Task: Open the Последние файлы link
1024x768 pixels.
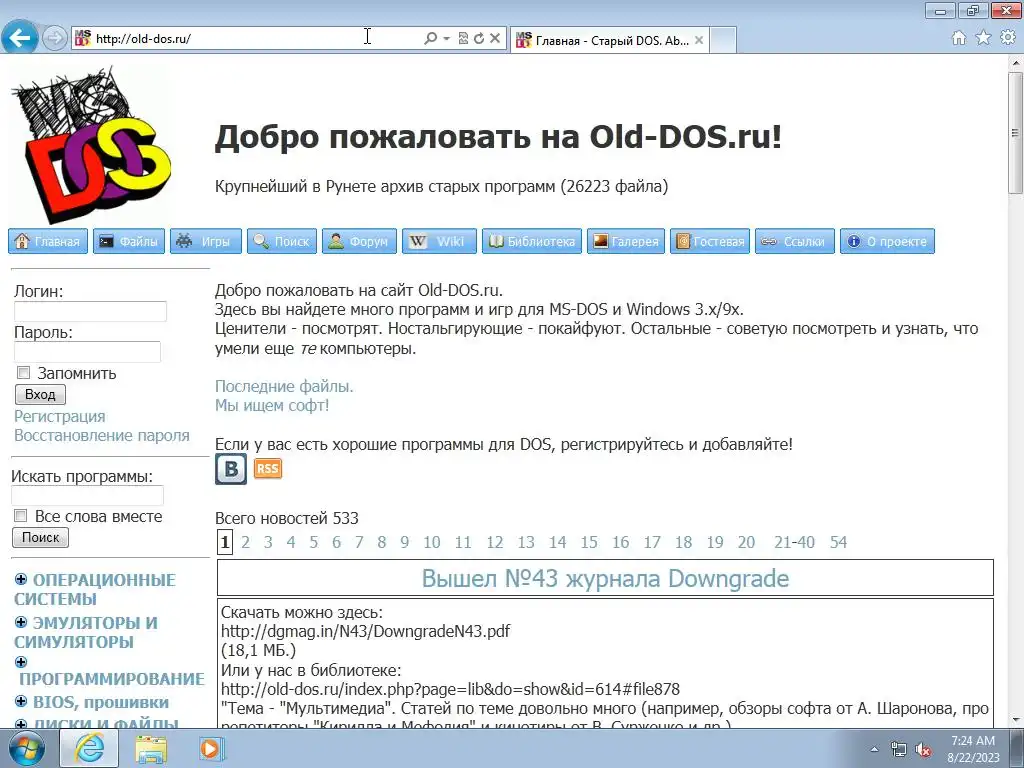Action: click(284, 387)
